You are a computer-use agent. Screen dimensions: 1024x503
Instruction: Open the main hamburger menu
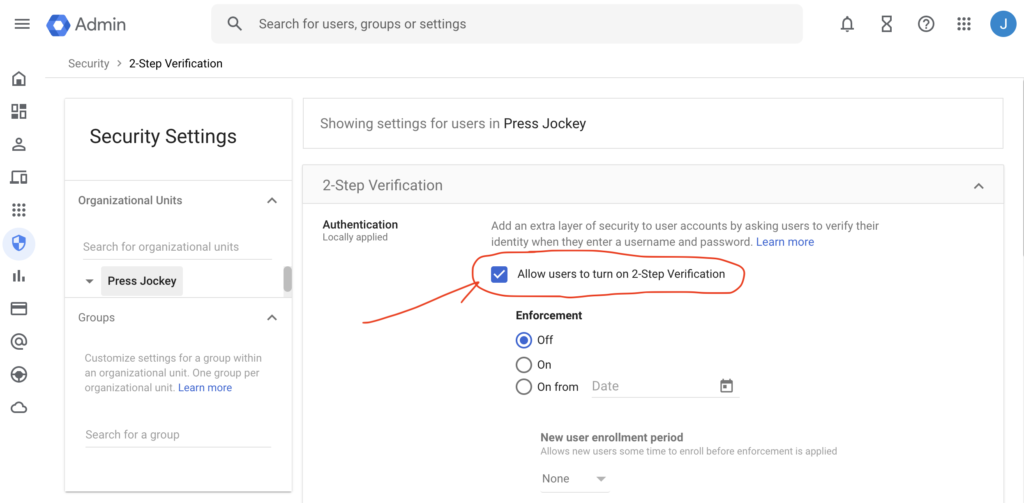22,24
